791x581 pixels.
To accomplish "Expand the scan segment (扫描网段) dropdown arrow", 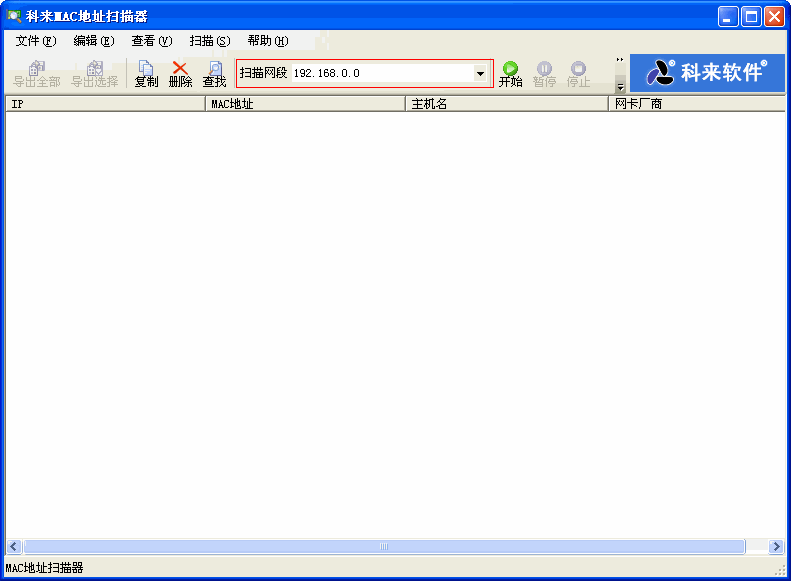I will (x=480, y=74).
